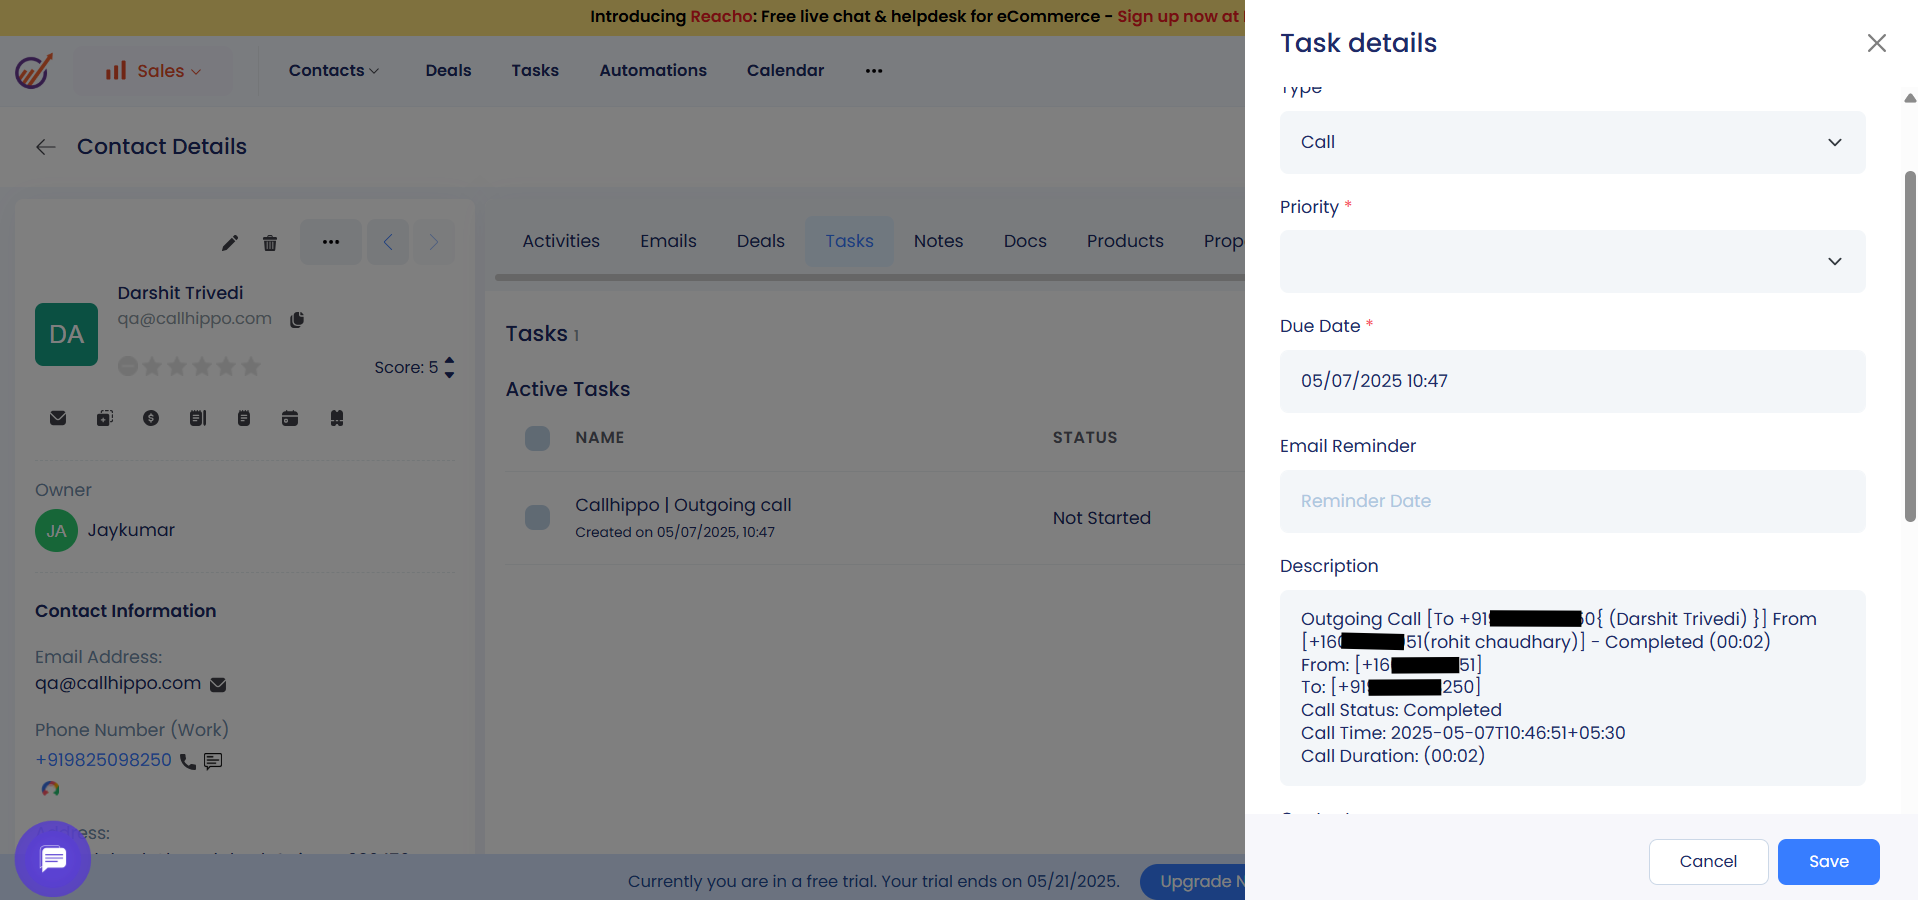Expand the Contacts navigation dropdown
This screenshot has width=1918, height=900.
pos(333,71)
